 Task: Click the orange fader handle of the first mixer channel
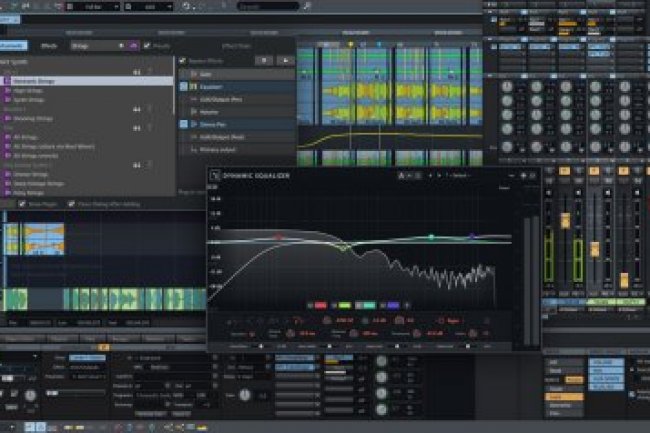[x=565, y=221]
